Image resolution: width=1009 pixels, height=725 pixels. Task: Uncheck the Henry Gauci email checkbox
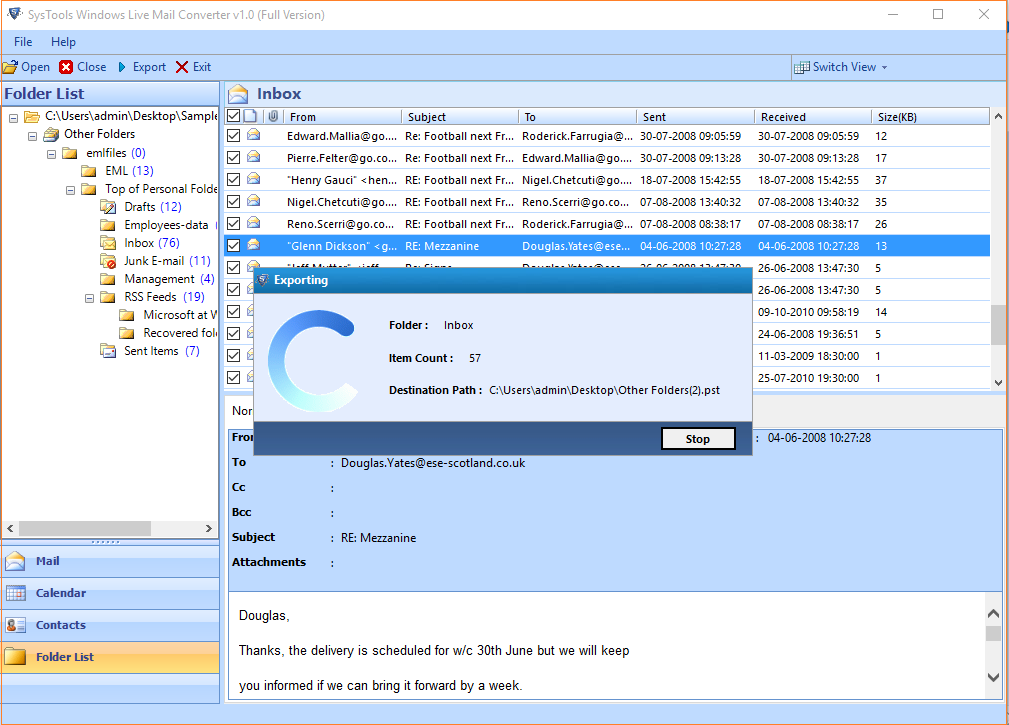pyautogui.click(x=234, y=179)
